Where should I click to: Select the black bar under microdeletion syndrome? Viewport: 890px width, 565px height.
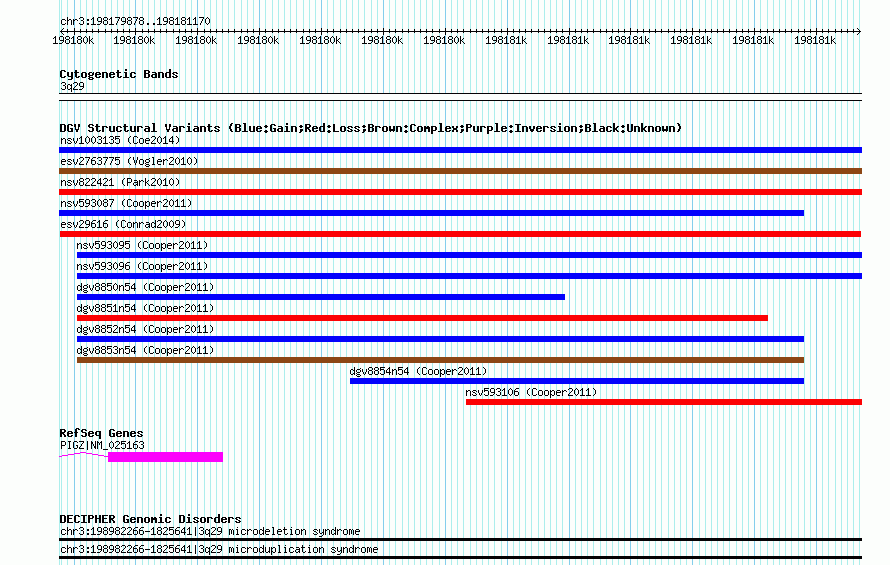[460, 540]
